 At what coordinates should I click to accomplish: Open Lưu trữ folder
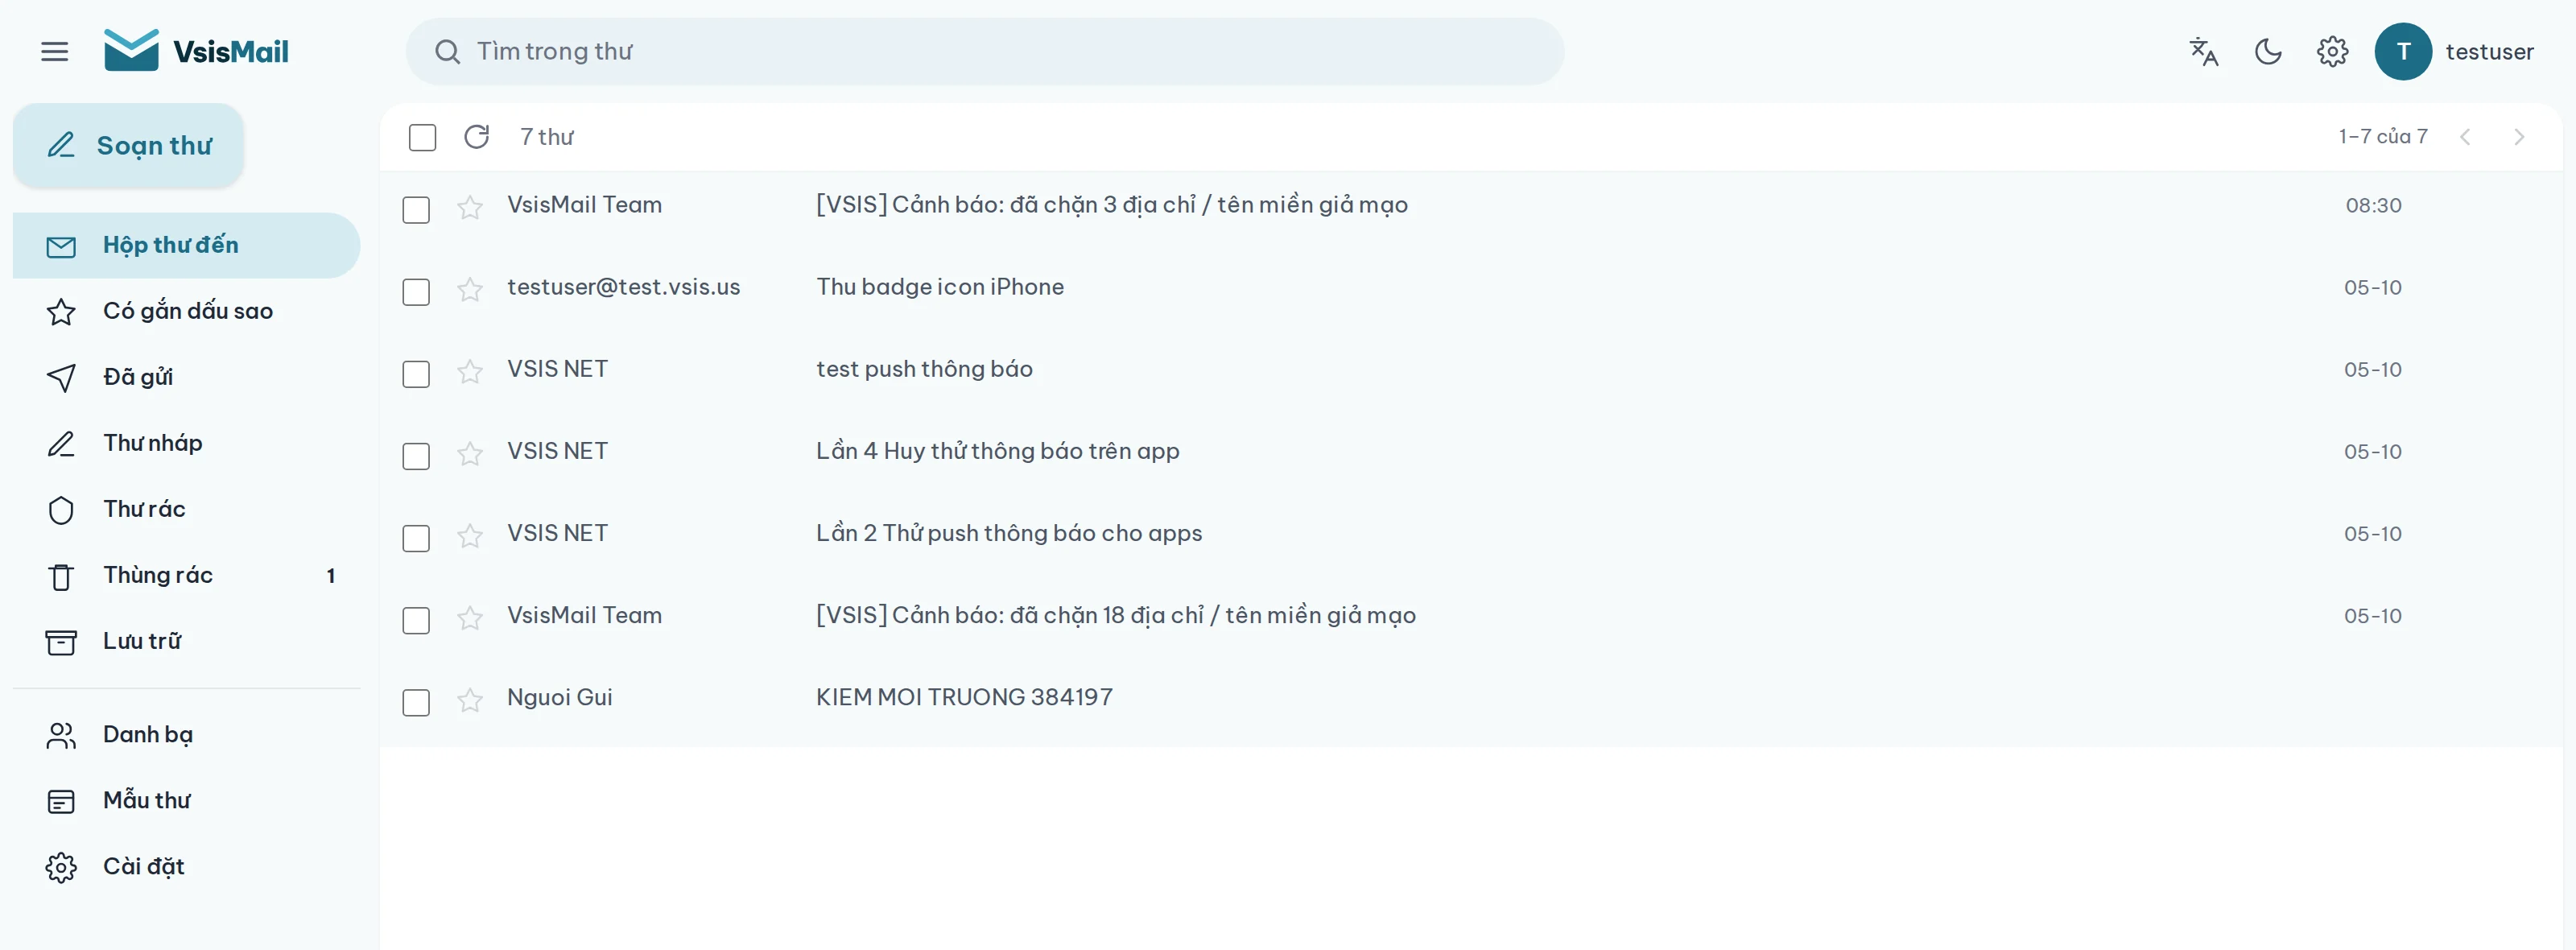[x=186, y=641]
